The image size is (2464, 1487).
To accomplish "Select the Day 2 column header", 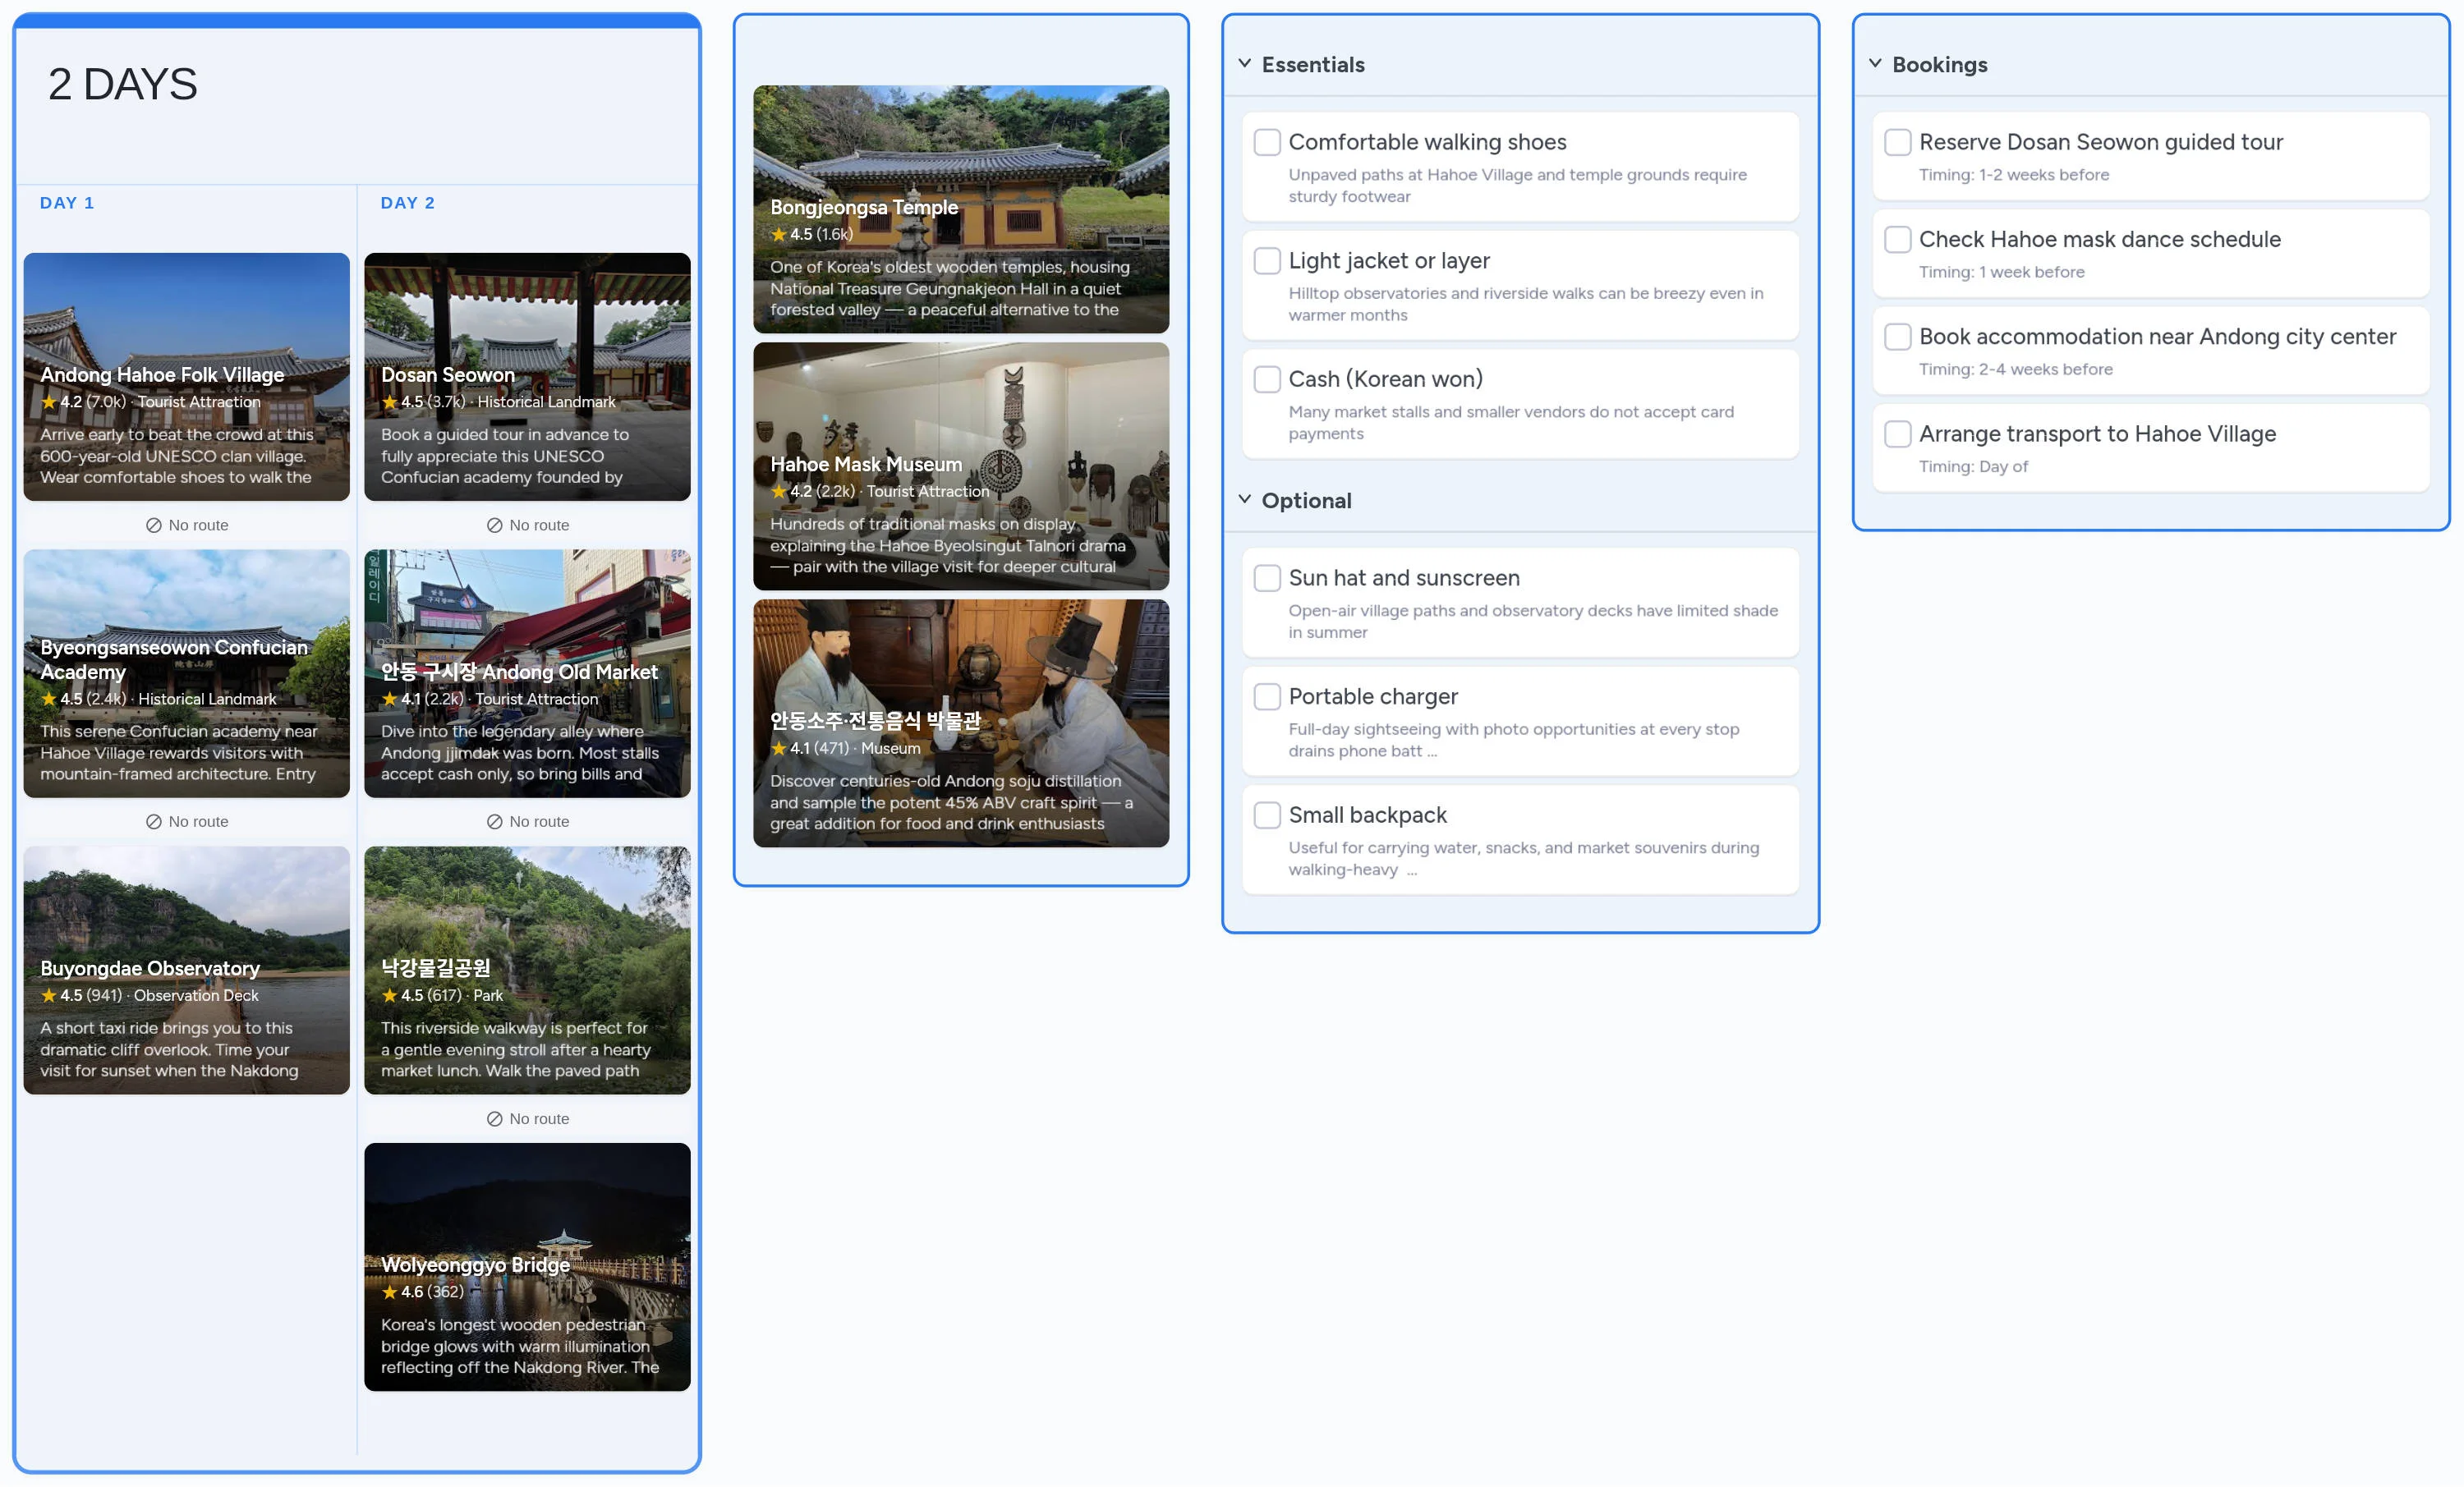I will click(406, 202).
